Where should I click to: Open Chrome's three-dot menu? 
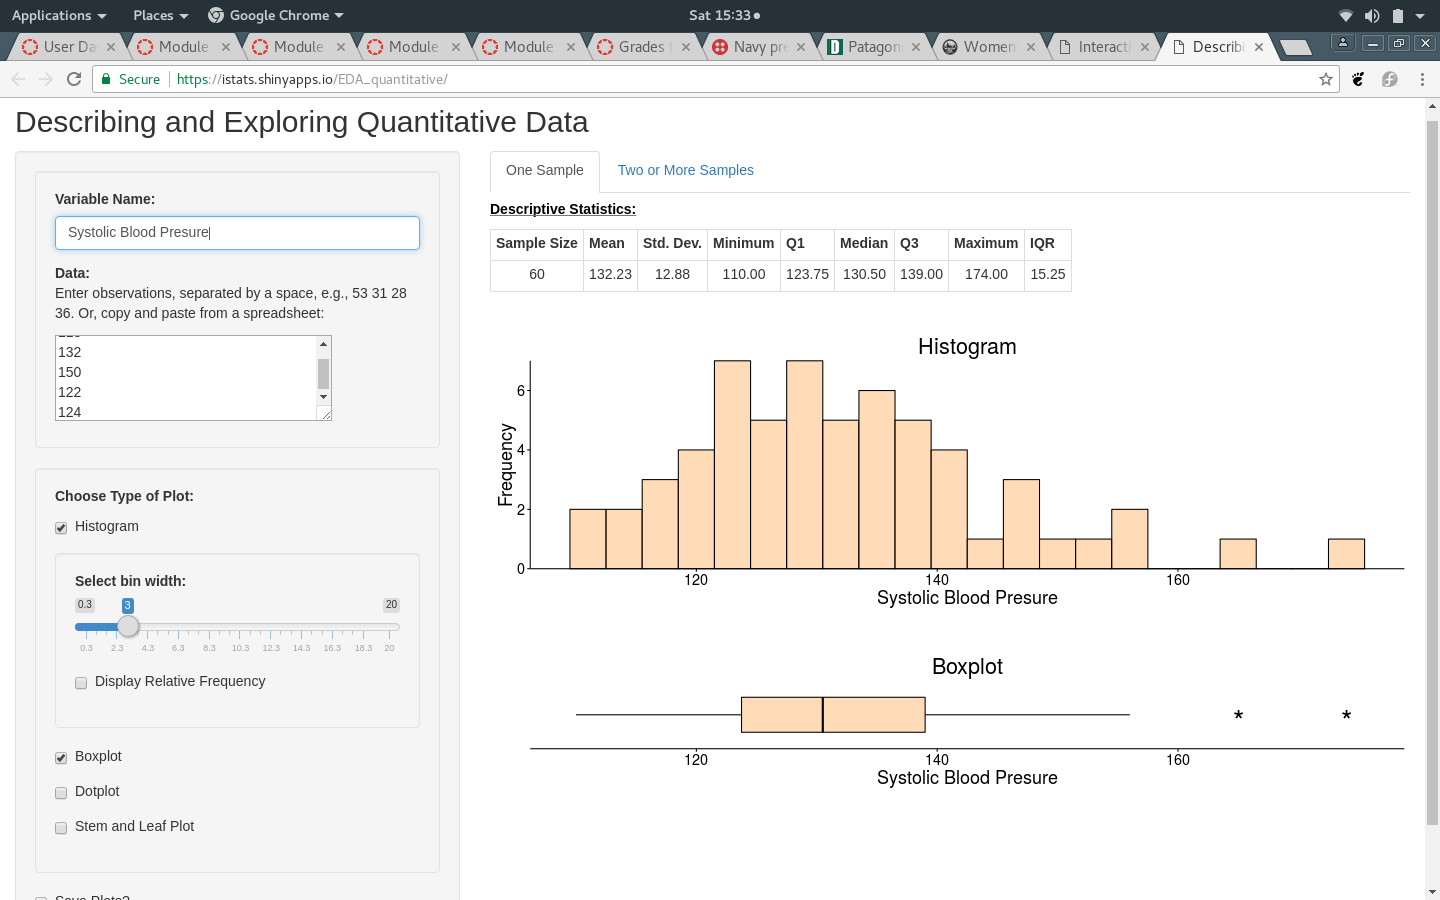point(1422,79)
